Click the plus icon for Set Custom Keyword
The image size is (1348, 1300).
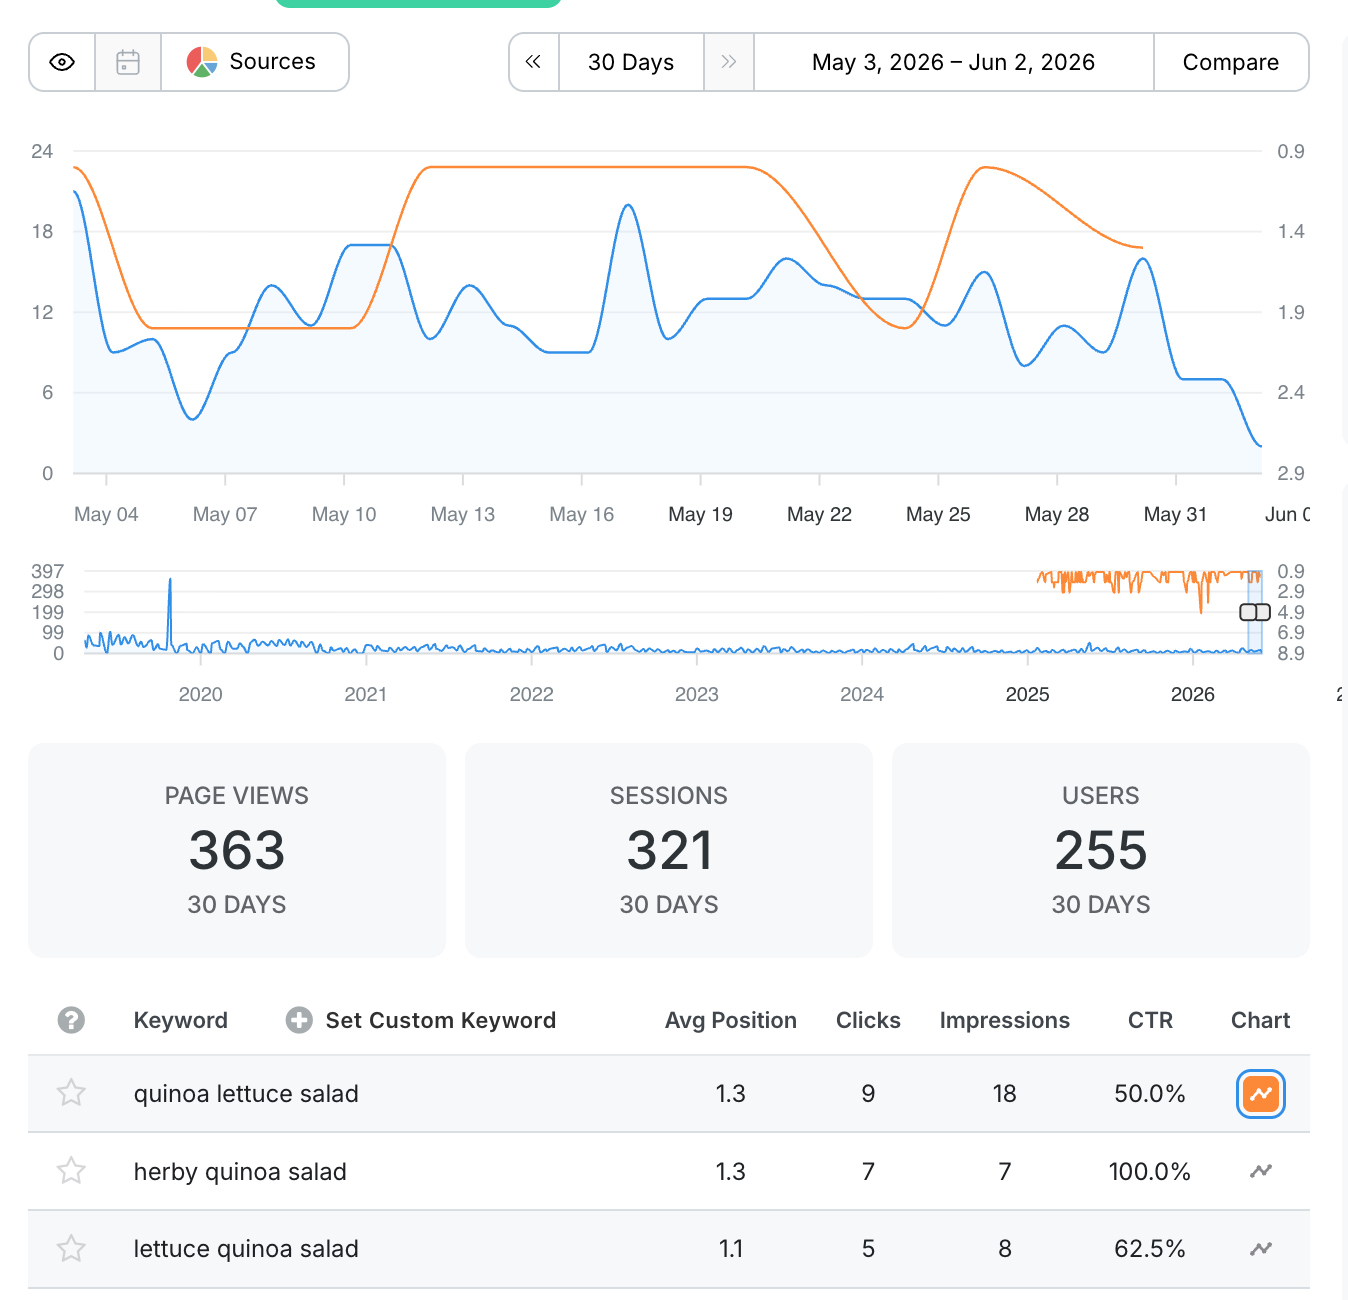click(299, 1020)
